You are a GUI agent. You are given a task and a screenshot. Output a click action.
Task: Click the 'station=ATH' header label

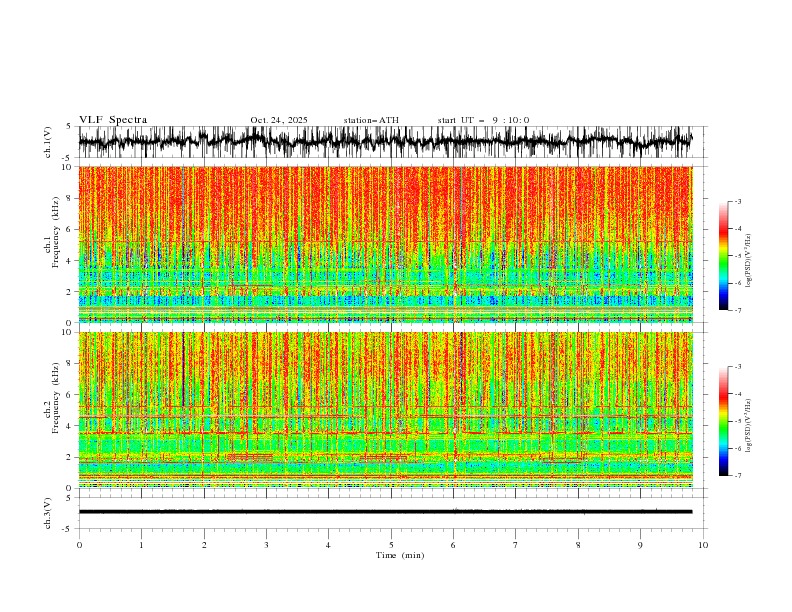pos(371,120)
